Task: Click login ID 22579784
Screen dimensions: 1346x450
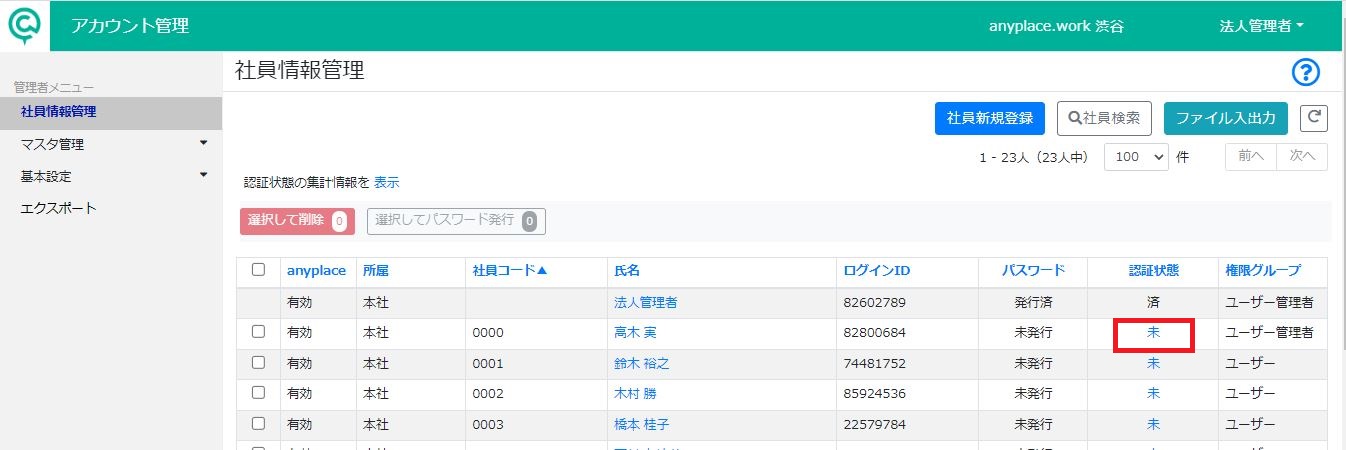Action: [x=874, y=425]
